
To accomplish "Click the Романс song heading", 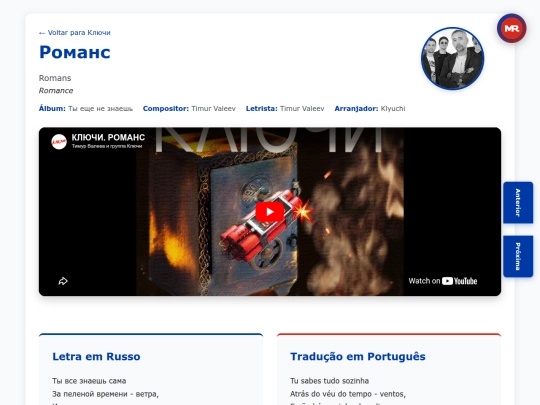I will click(x=75, y=52).
